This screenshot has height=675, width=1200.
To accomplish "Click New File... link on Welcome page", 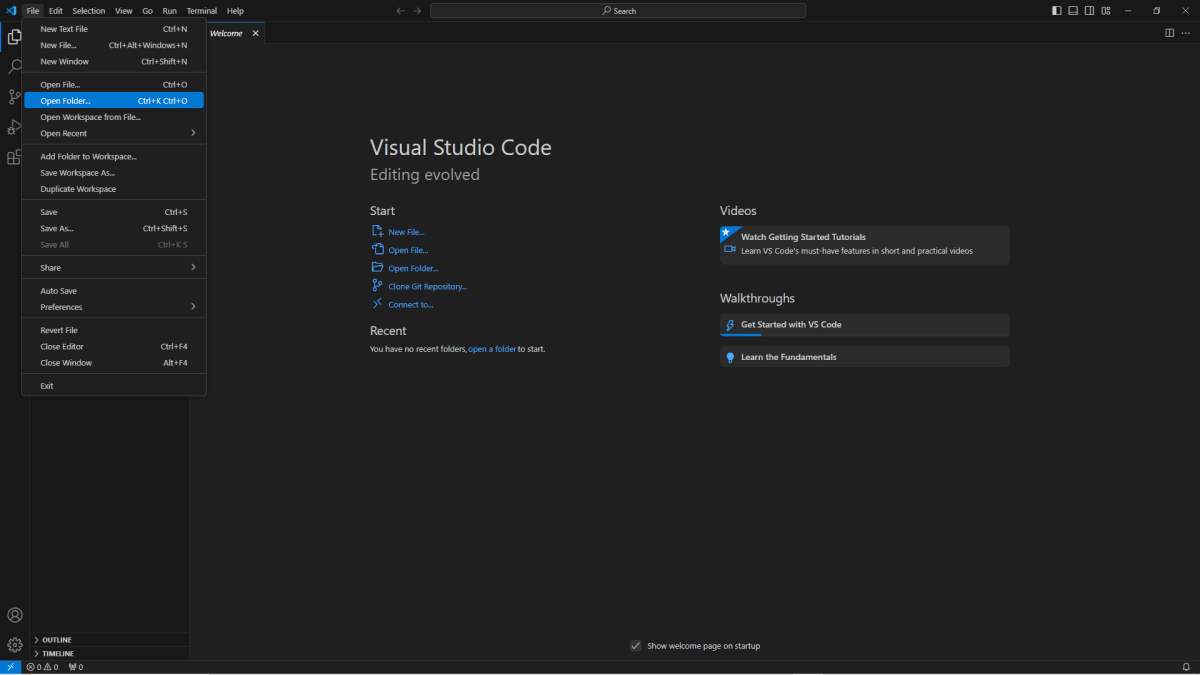I will tap(406, 232).
